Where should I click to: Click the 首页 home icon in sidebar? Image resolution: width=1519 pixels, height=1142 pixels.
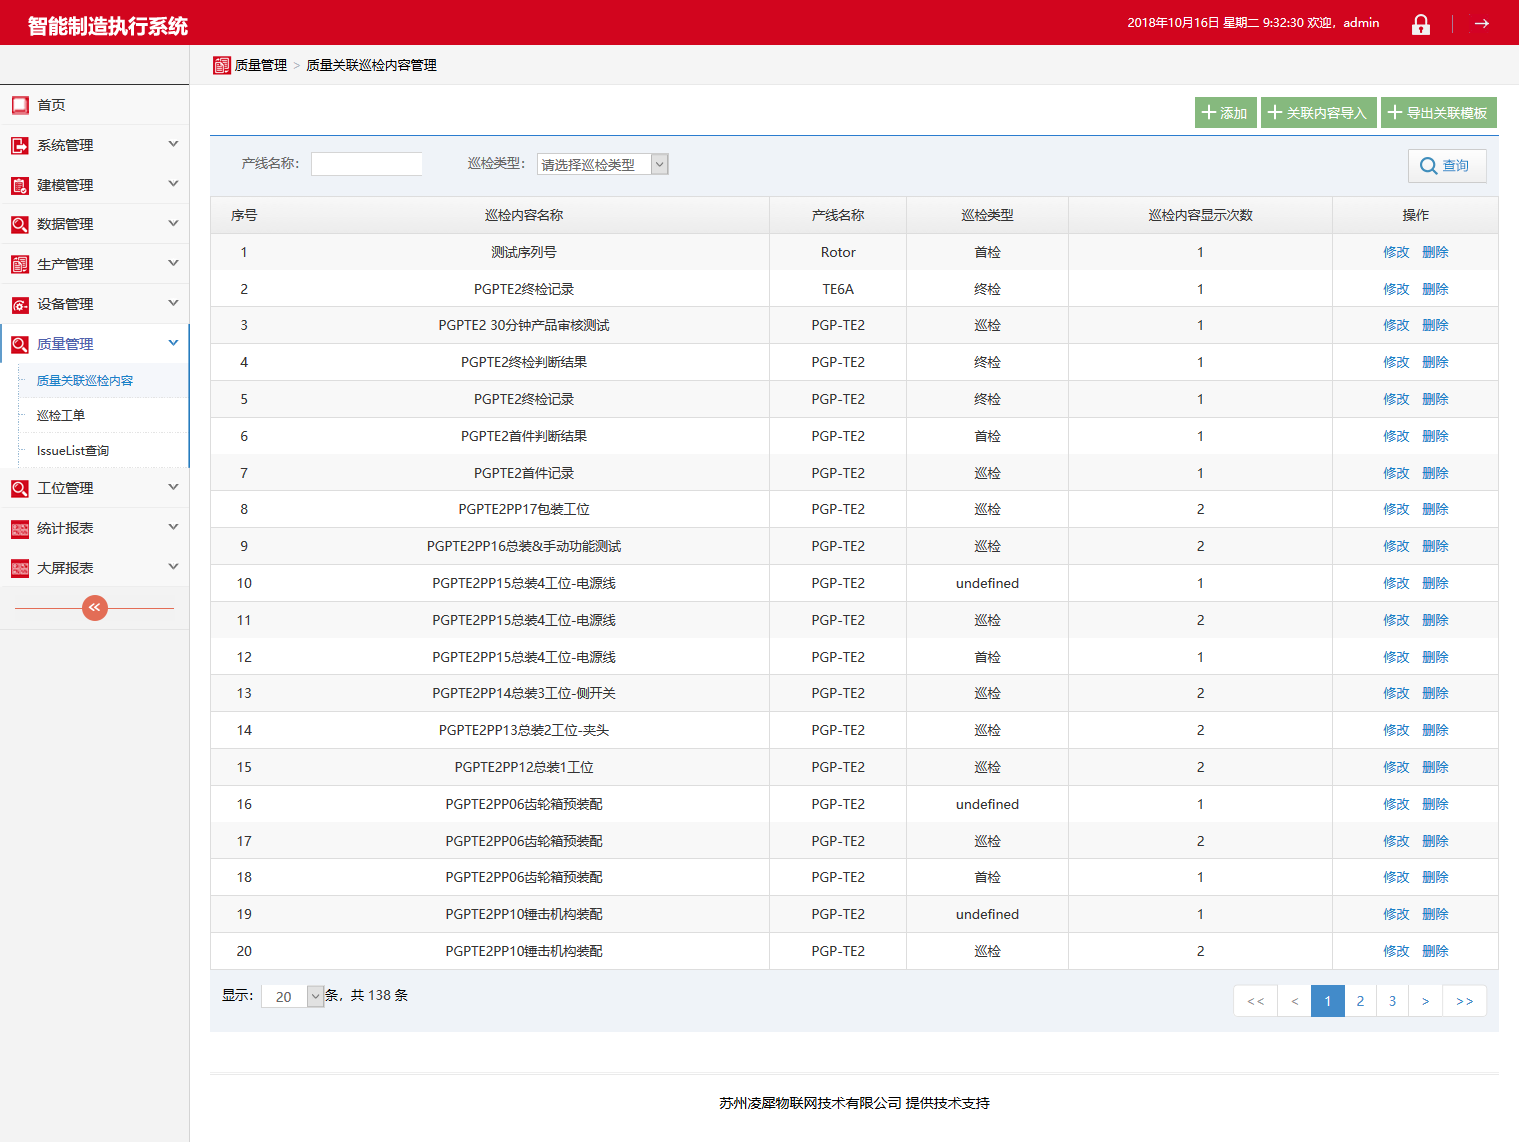(x=20, y=105)
